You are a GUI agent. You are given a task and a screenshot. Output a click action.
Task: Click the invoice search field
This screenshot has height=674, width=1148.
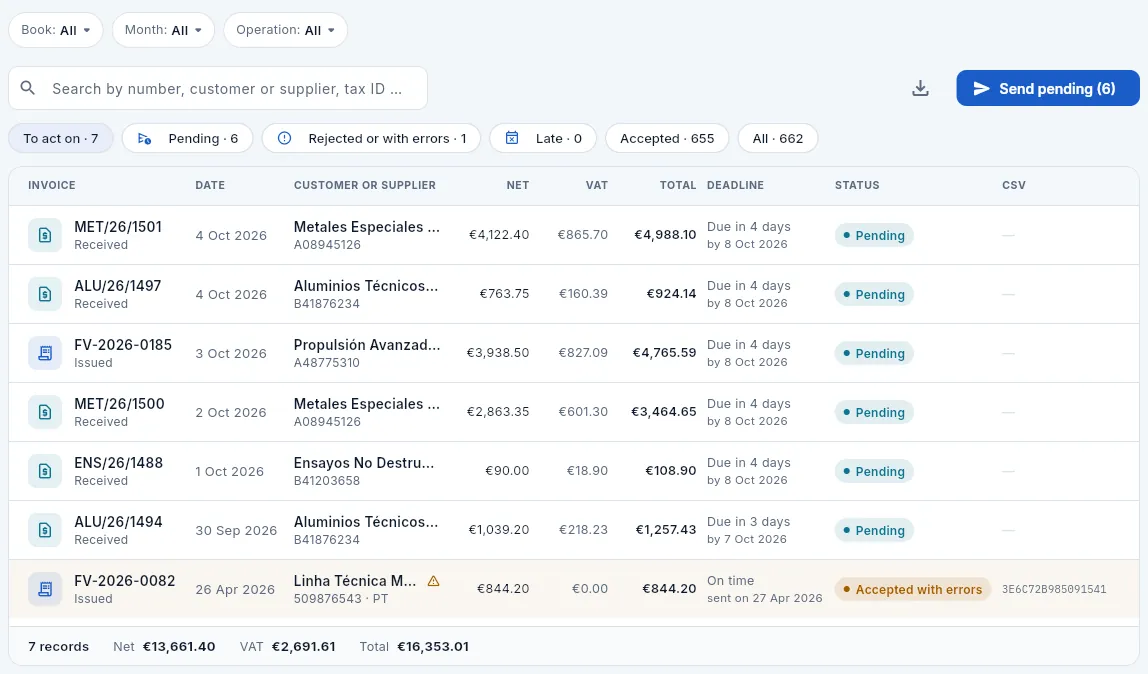coord(218,89)
